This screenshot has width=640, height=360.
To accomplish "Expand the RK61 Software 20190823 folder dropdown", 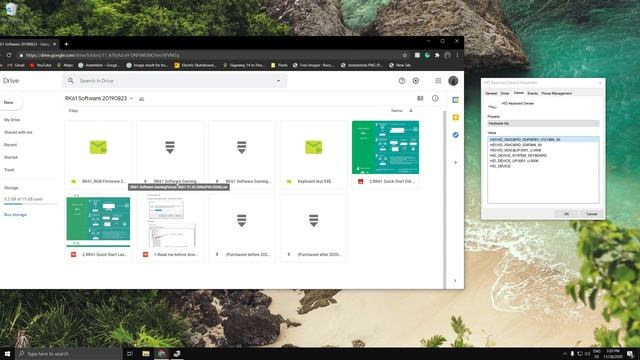I will coord(131,98).
